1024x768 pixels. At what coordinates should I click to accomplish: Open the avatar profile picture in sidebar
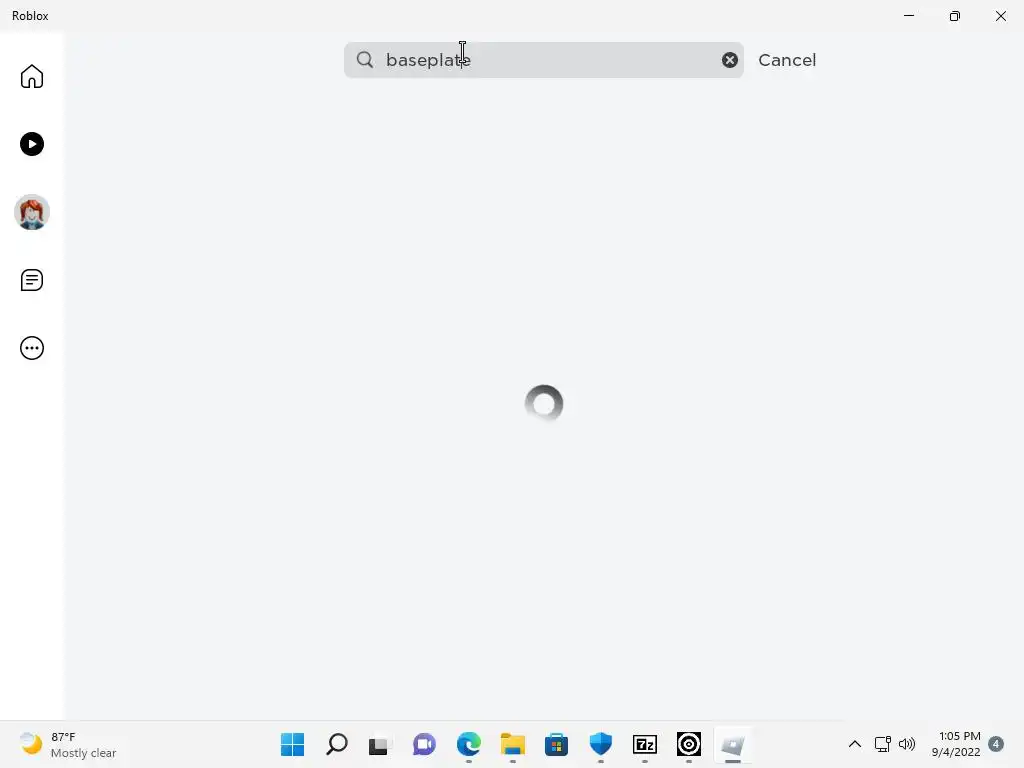click(x=31, y=212)
